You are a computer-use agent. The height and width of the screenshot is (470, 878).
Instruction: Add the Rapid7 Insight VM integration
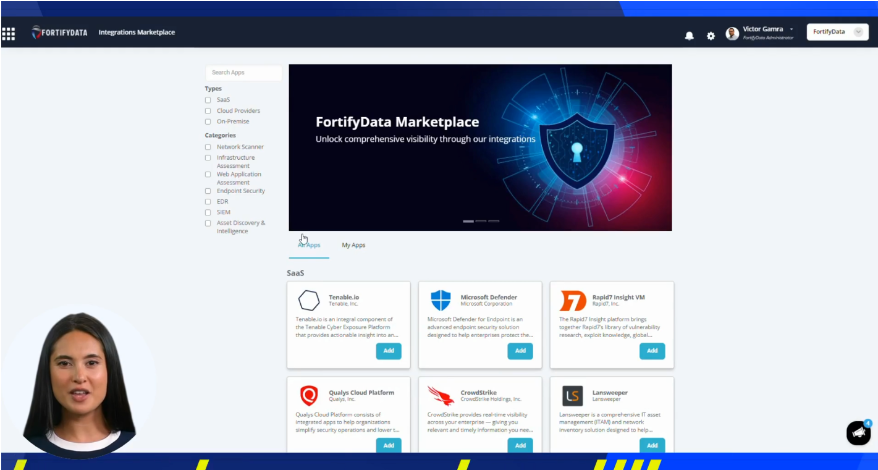tap(652, 351)
